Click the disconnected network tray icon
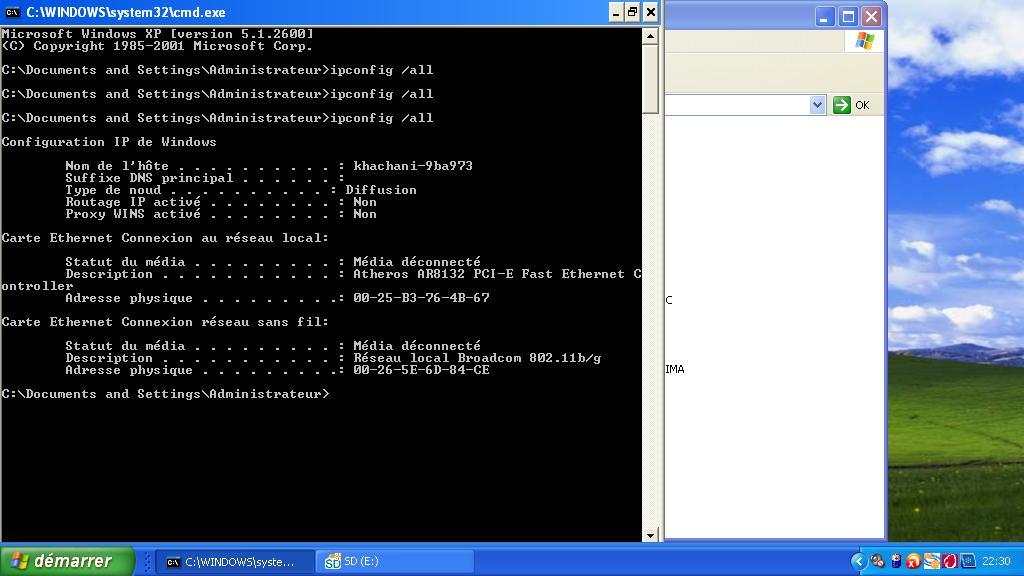Viewport: 1024px width, 576px height. coord(877,561)
